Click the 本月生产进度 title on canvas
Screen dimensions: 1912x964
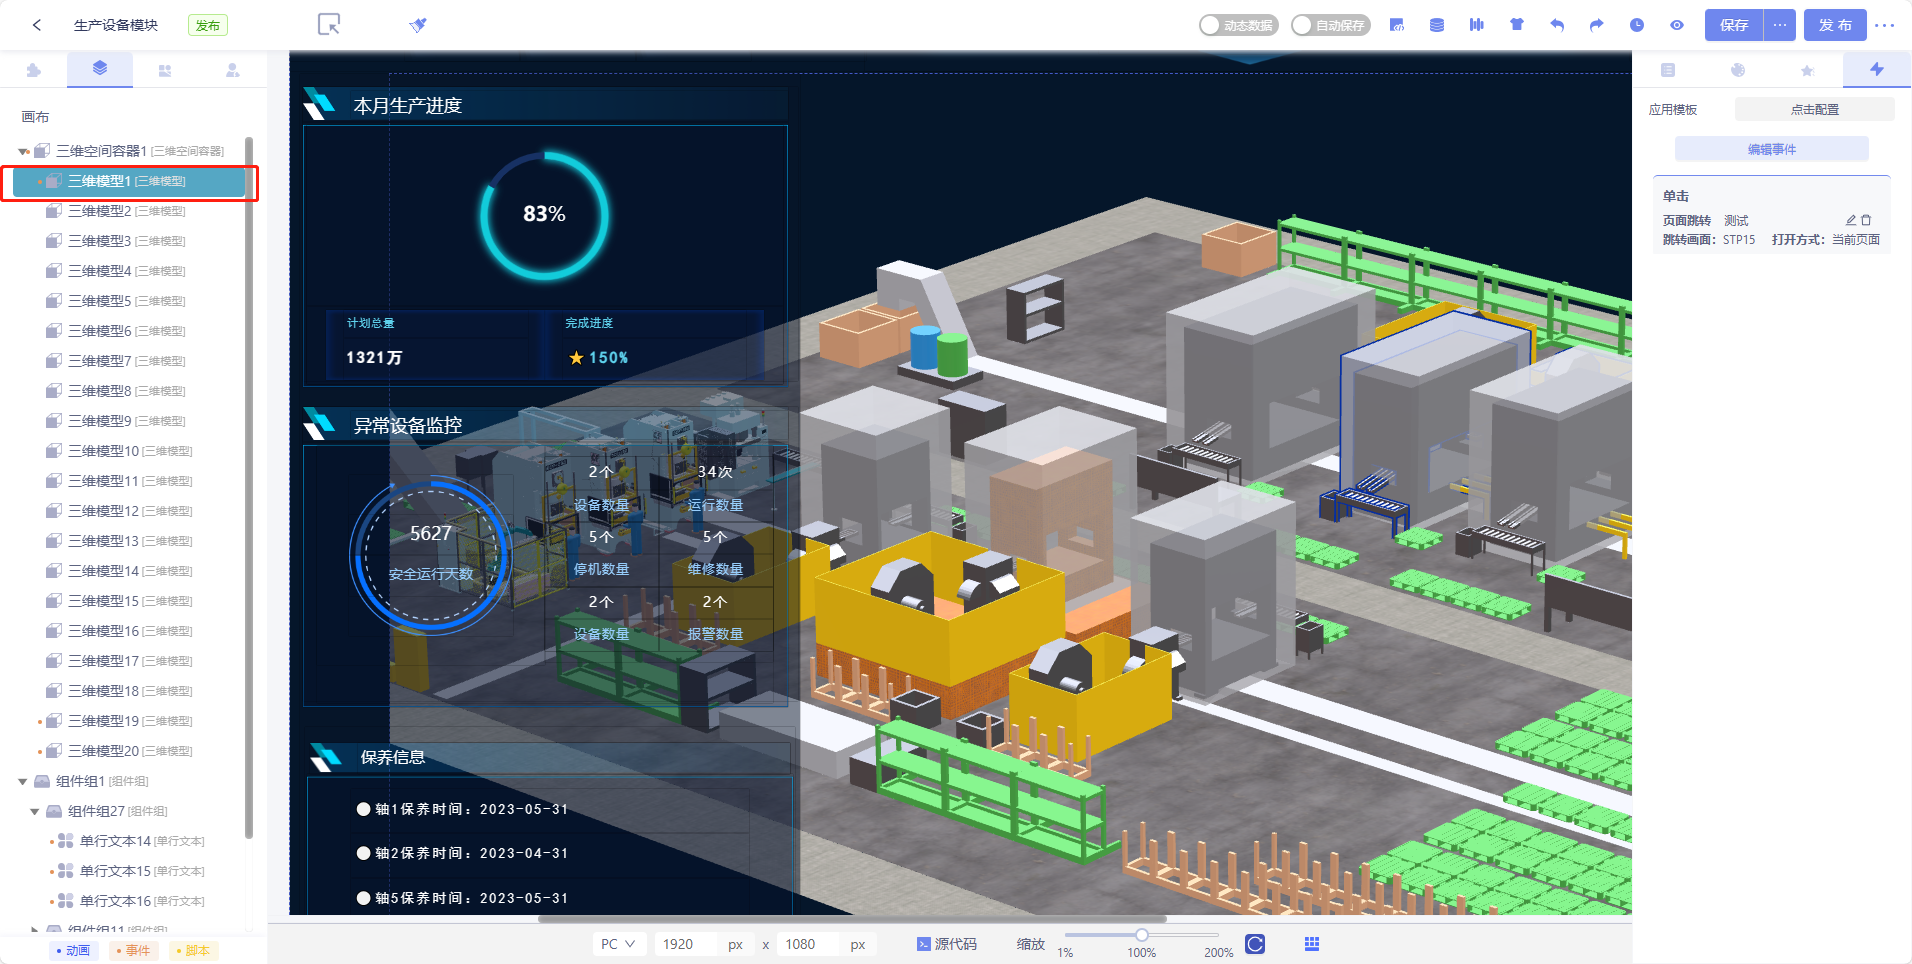pos(408,105)
